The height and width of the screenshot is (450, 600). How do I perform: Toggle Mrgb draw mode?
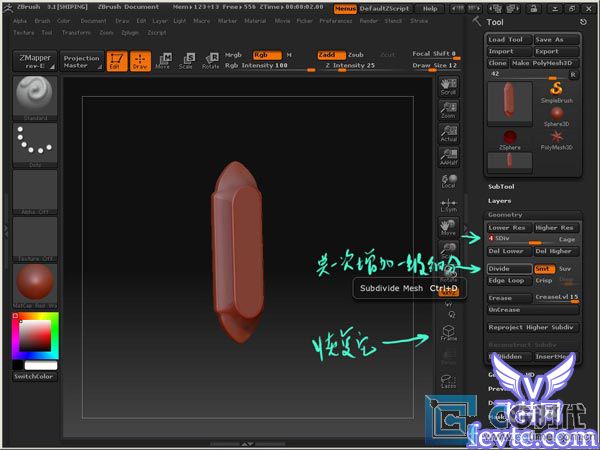click(x=233, y=55)
